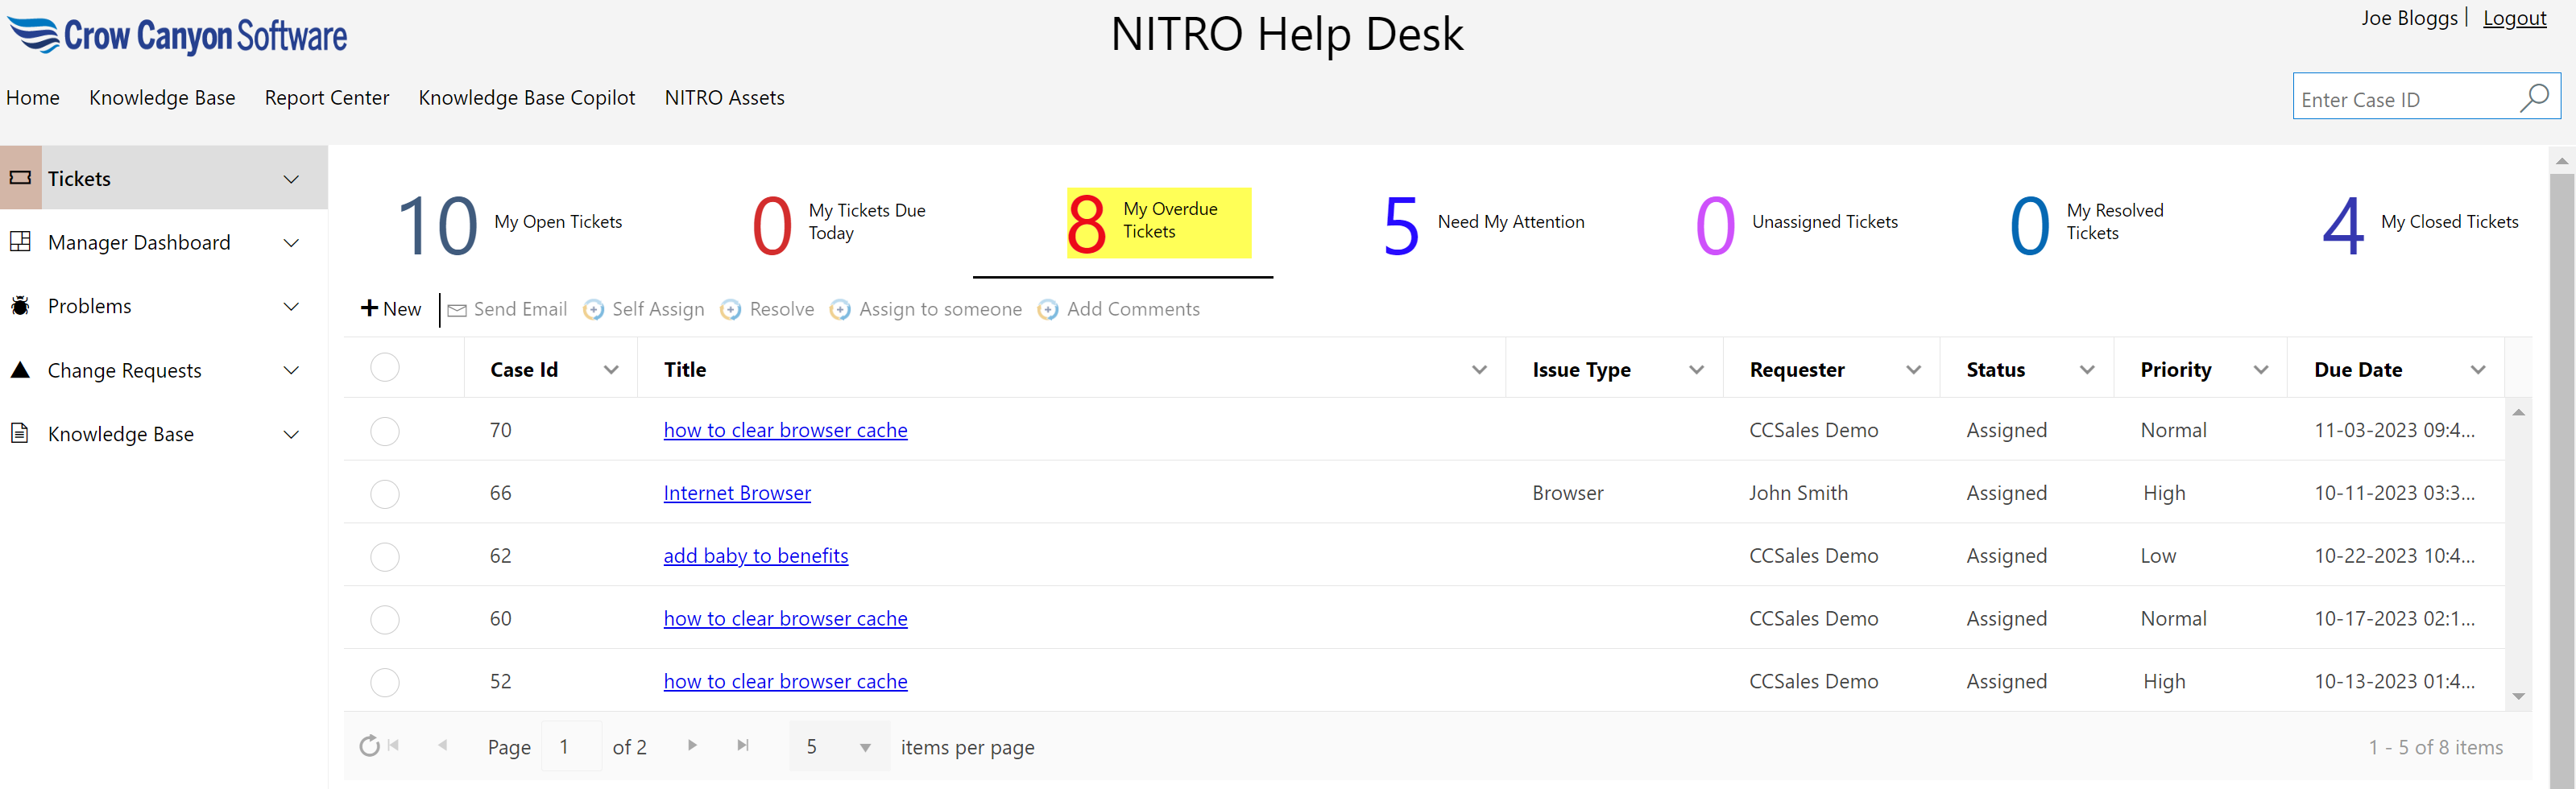Select the row checkbox for case 62
The width and height of the screenshot is (2576, 789).
click(x=385, y=557)
